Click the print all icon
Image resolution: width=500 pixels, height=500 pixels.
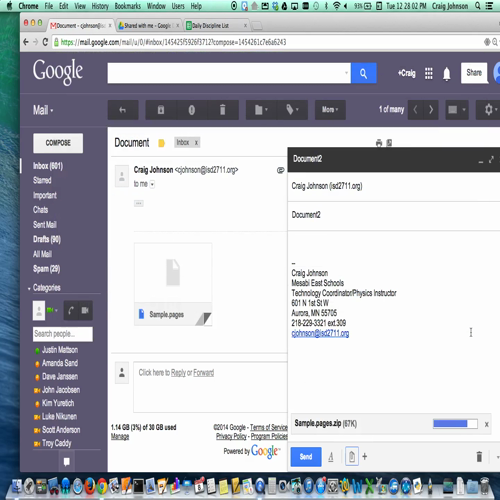(x=379, y=143)
